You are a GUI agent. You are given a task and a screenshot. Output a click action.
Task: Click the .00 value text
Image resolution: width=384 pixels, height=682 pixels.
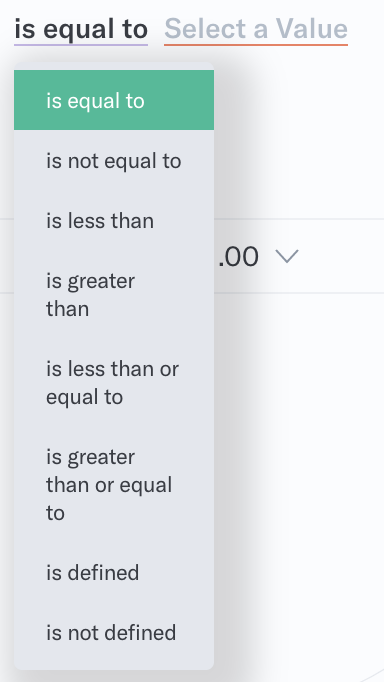coord(238,257)
